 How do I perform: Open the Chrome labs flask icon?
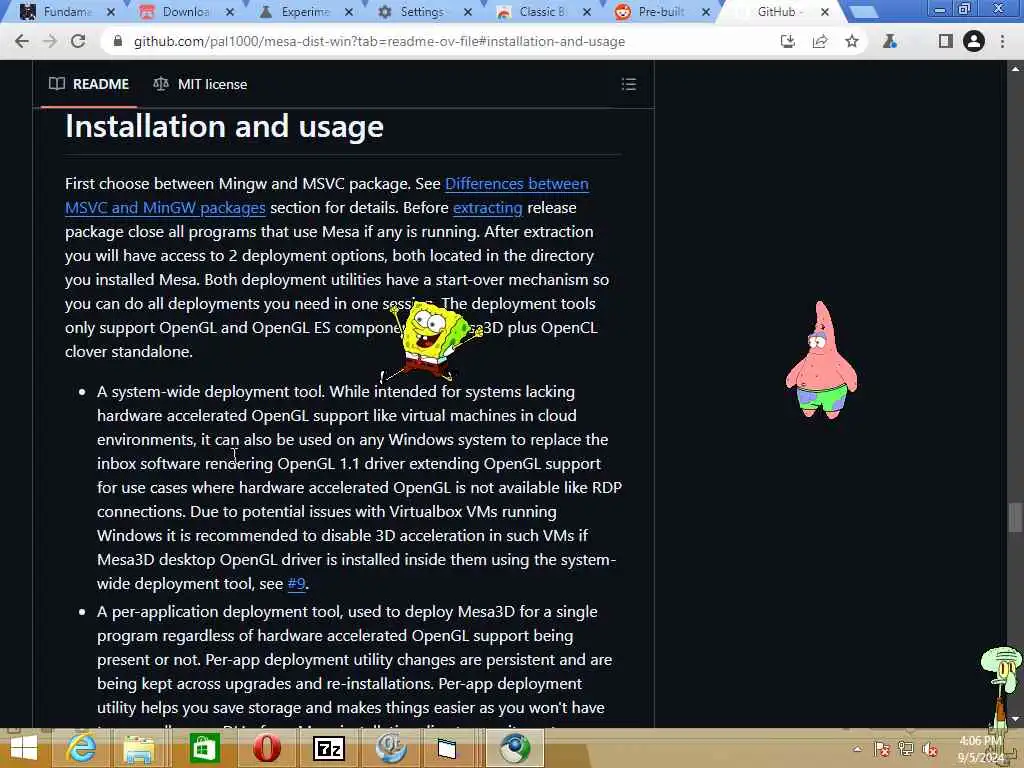coord(889,41)
